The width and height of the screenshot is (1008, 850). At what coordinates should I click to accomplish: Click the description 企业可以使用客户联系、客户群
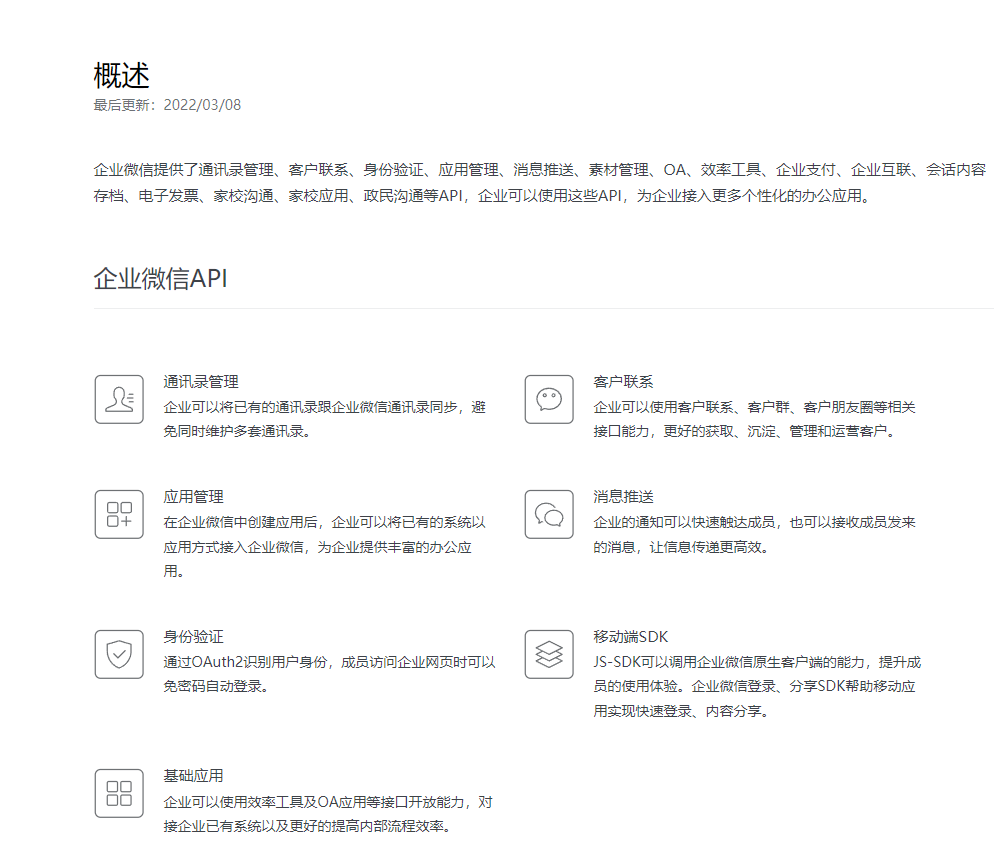(x=754, y=419)
